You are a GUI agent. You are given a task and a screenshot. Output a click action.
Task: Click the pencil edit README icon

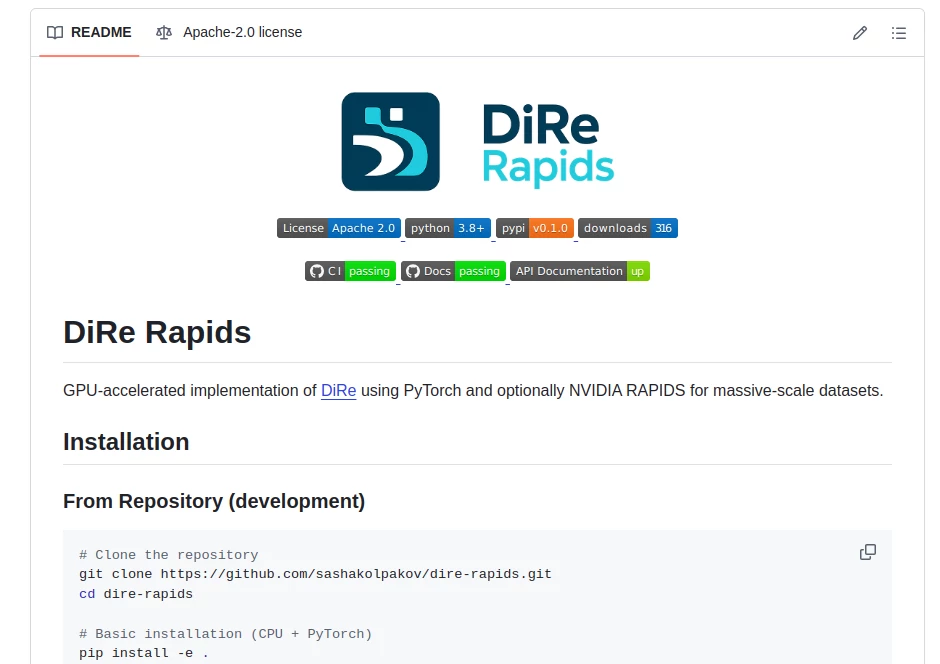pos(860,33)
